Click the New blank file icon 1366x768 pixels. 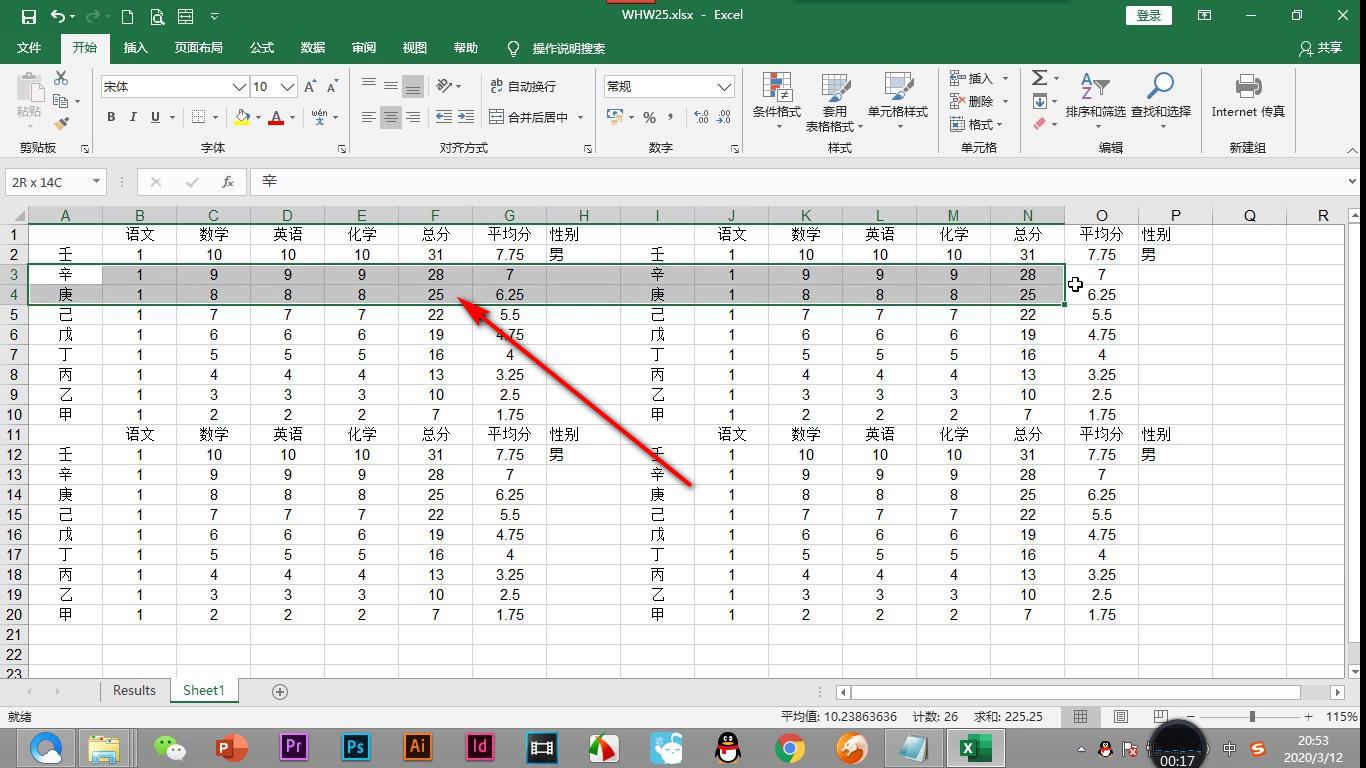click(x=127, y=16)
